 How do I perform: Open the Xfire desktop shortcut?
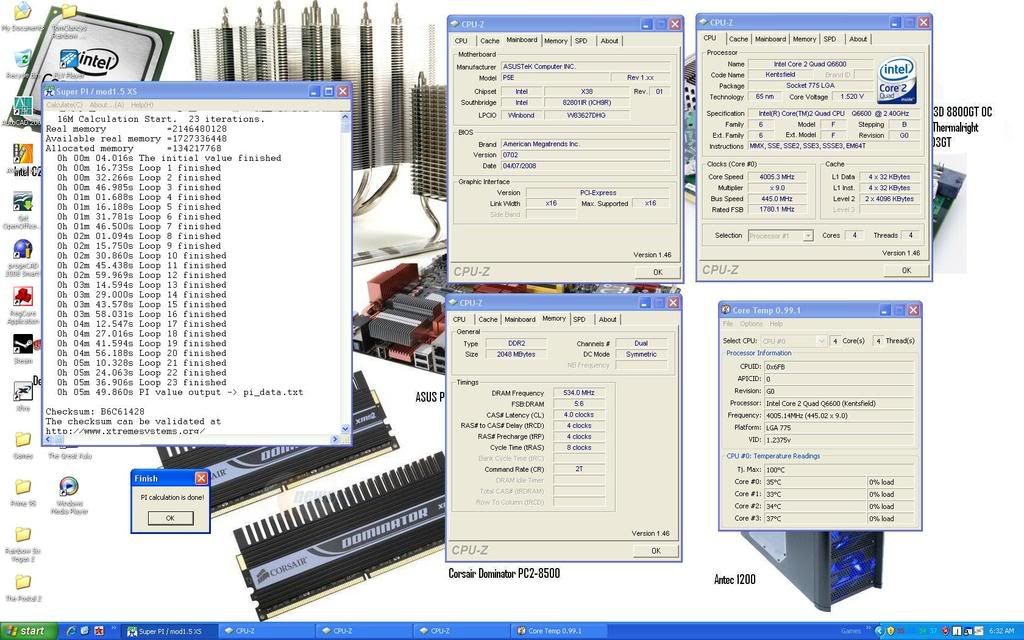pyautogui.click(x=22, y=392)
